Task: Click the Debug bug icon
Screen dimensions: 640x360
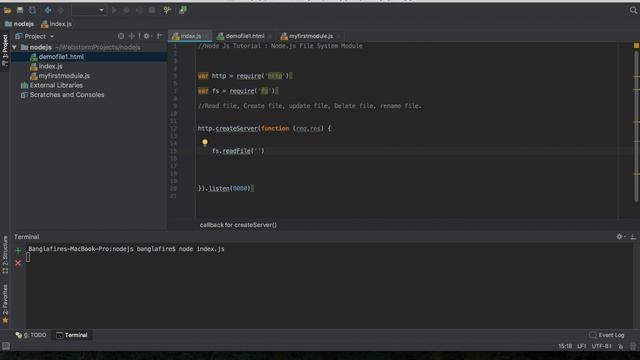Action: [127, 10]
